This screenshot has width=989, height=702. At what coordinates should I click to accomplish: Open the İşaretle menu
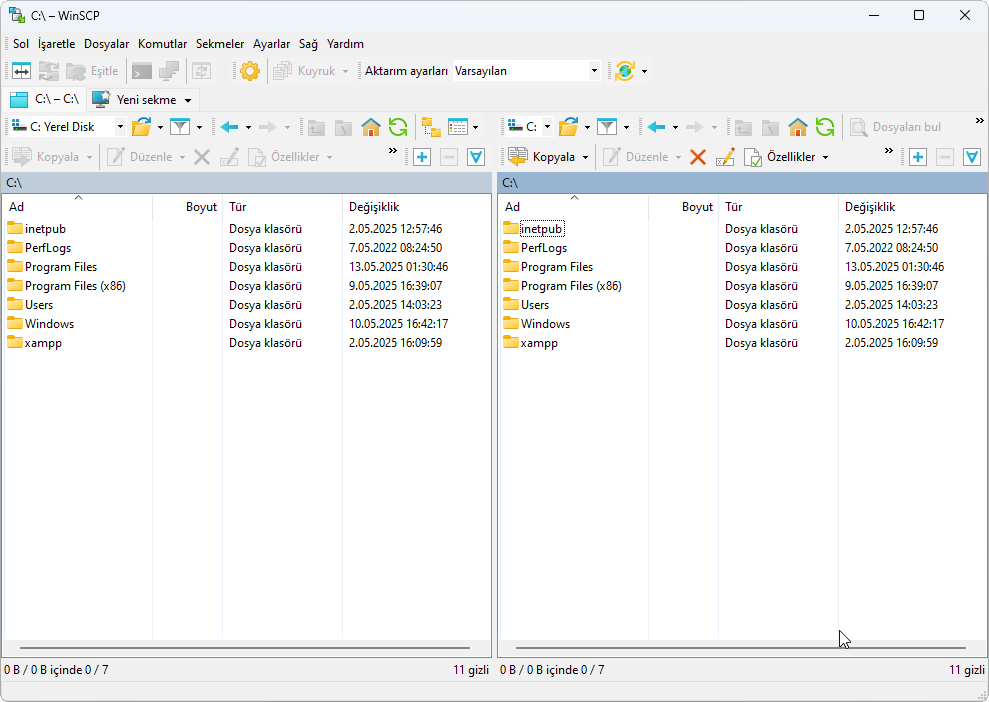click(57, 44)
